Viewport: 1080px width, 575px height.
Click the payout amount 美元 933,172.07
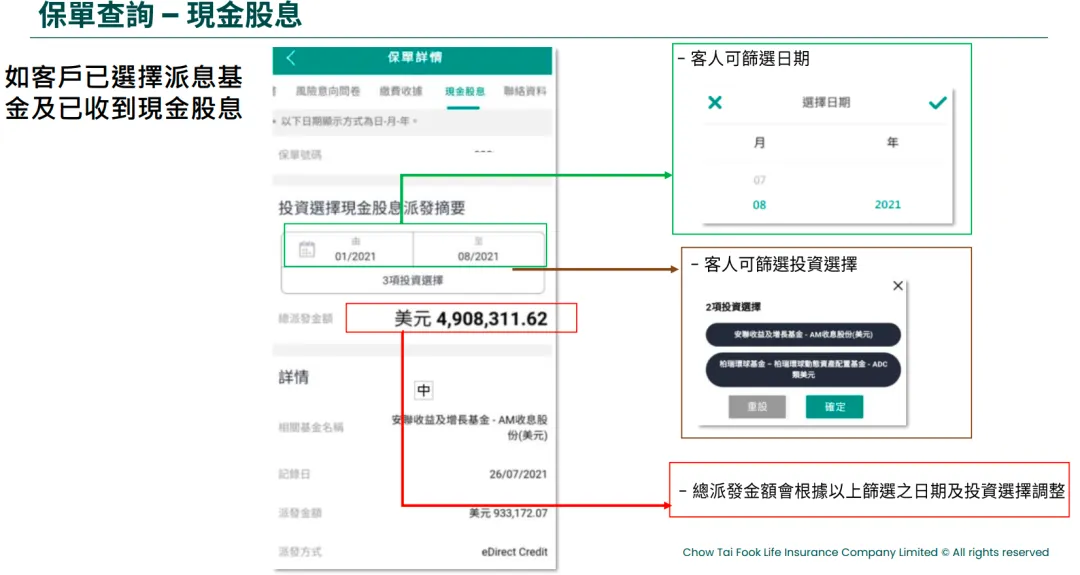point(508,513)
